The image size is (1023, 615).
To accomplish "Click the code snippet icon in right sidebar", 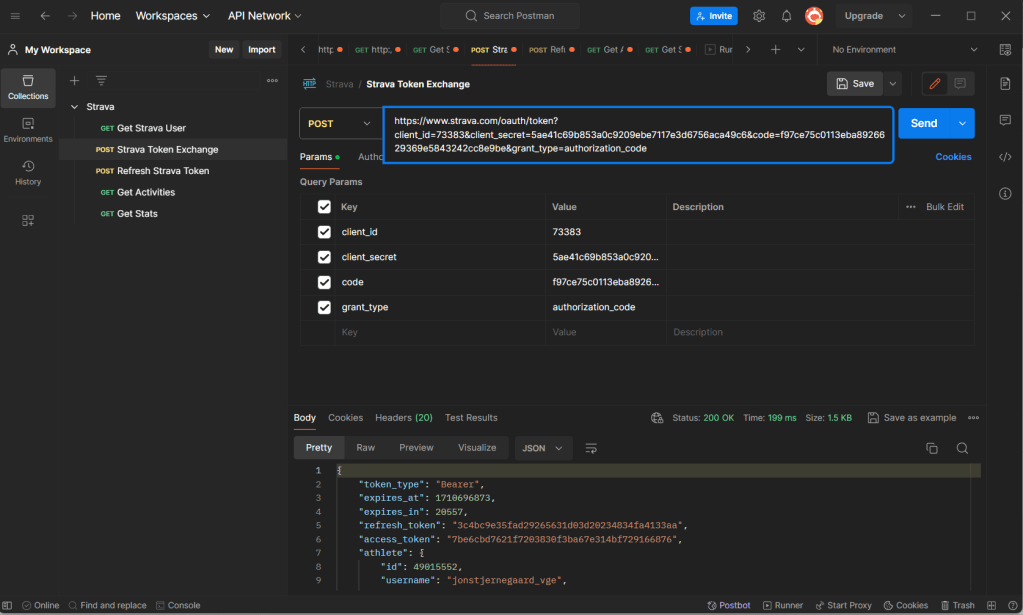I will [1005, 157].
